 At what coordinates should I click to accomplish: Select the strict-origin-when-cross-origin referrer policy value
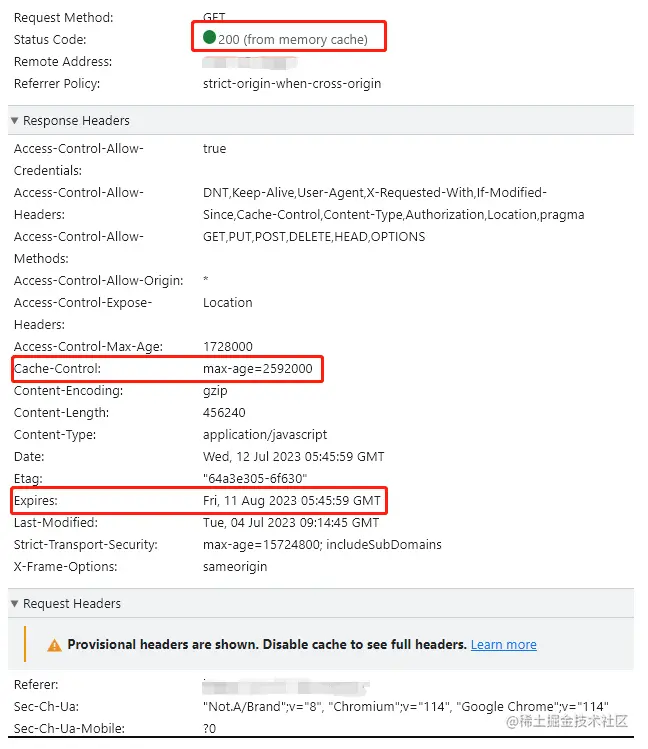click(x=292, y=84)
